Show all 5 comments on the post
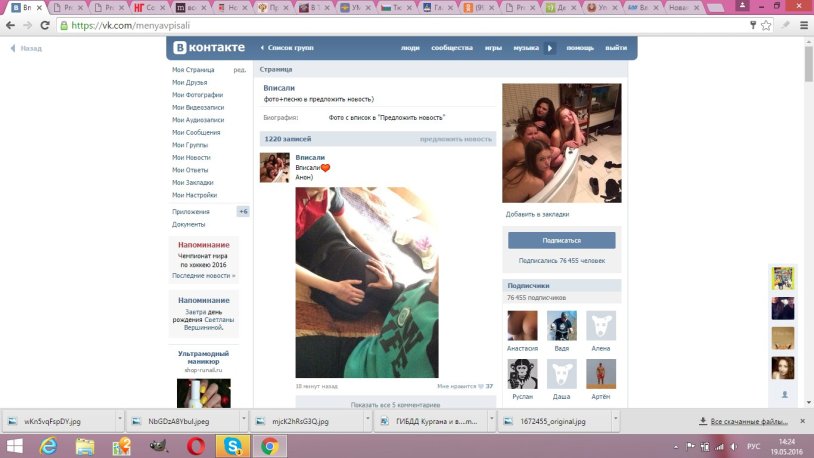This screenshot has width=814, height=458. (x=395, y=405)
